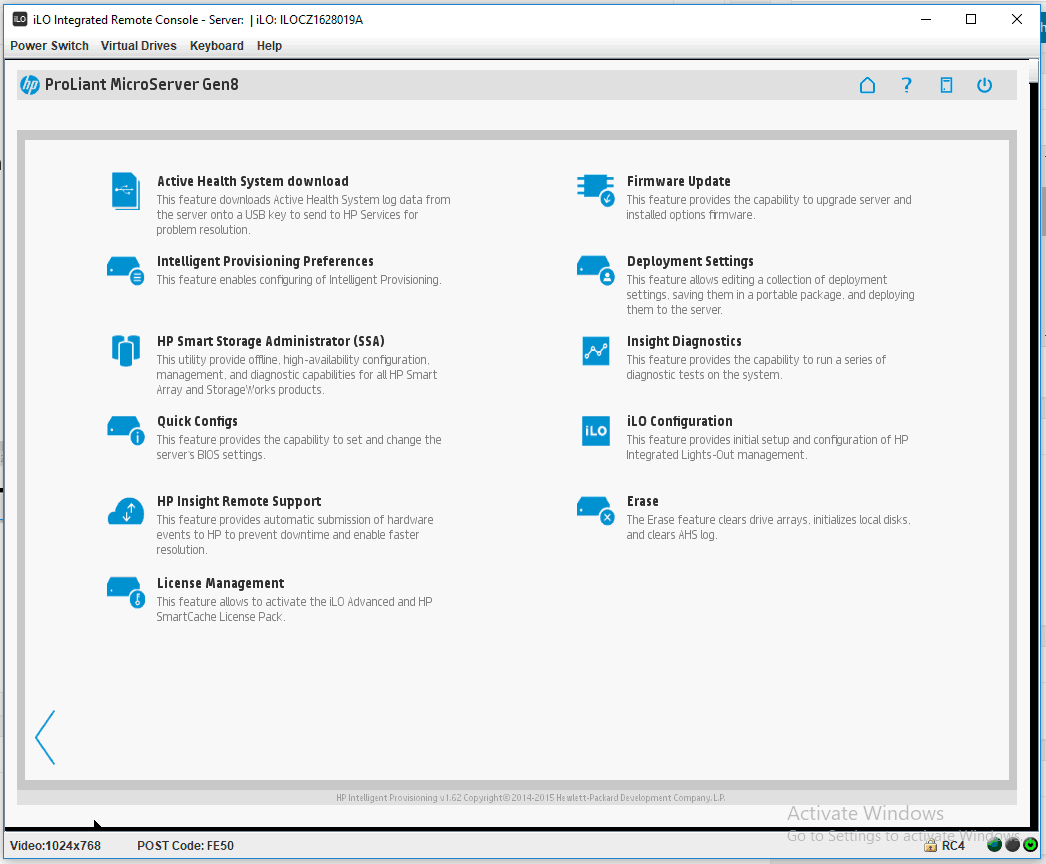
Task: Minimize the iLO Remote Console window
Action: point(926,19)
